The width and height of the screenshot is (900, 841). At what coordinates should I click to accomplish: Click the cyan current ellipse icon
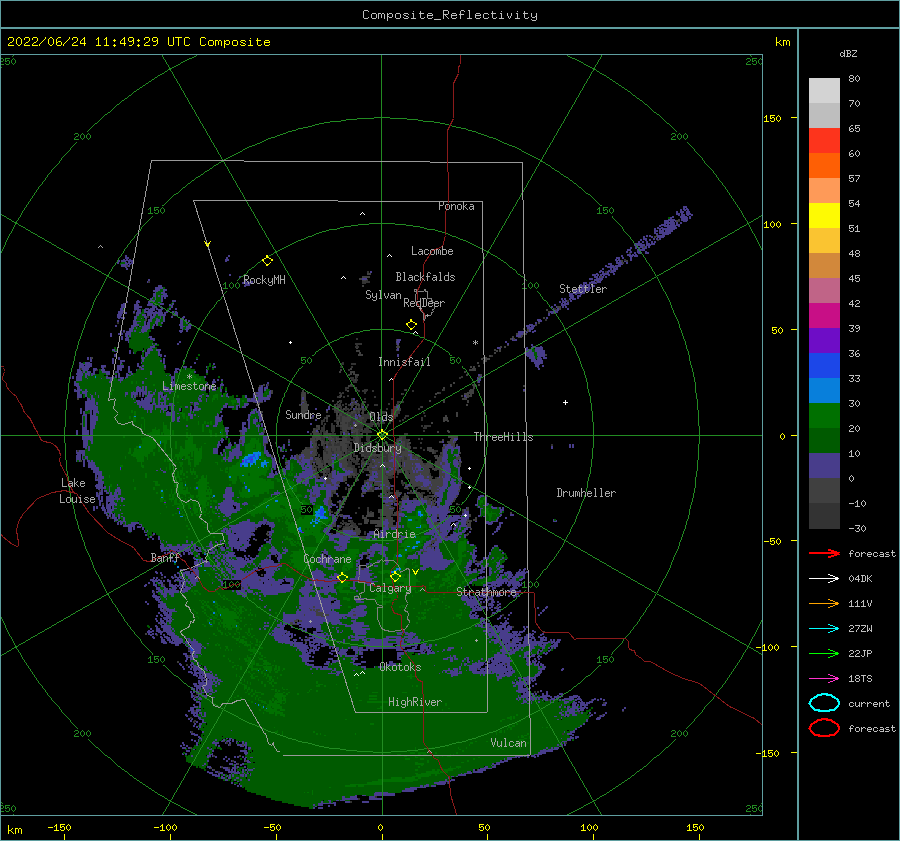[824, 703]
